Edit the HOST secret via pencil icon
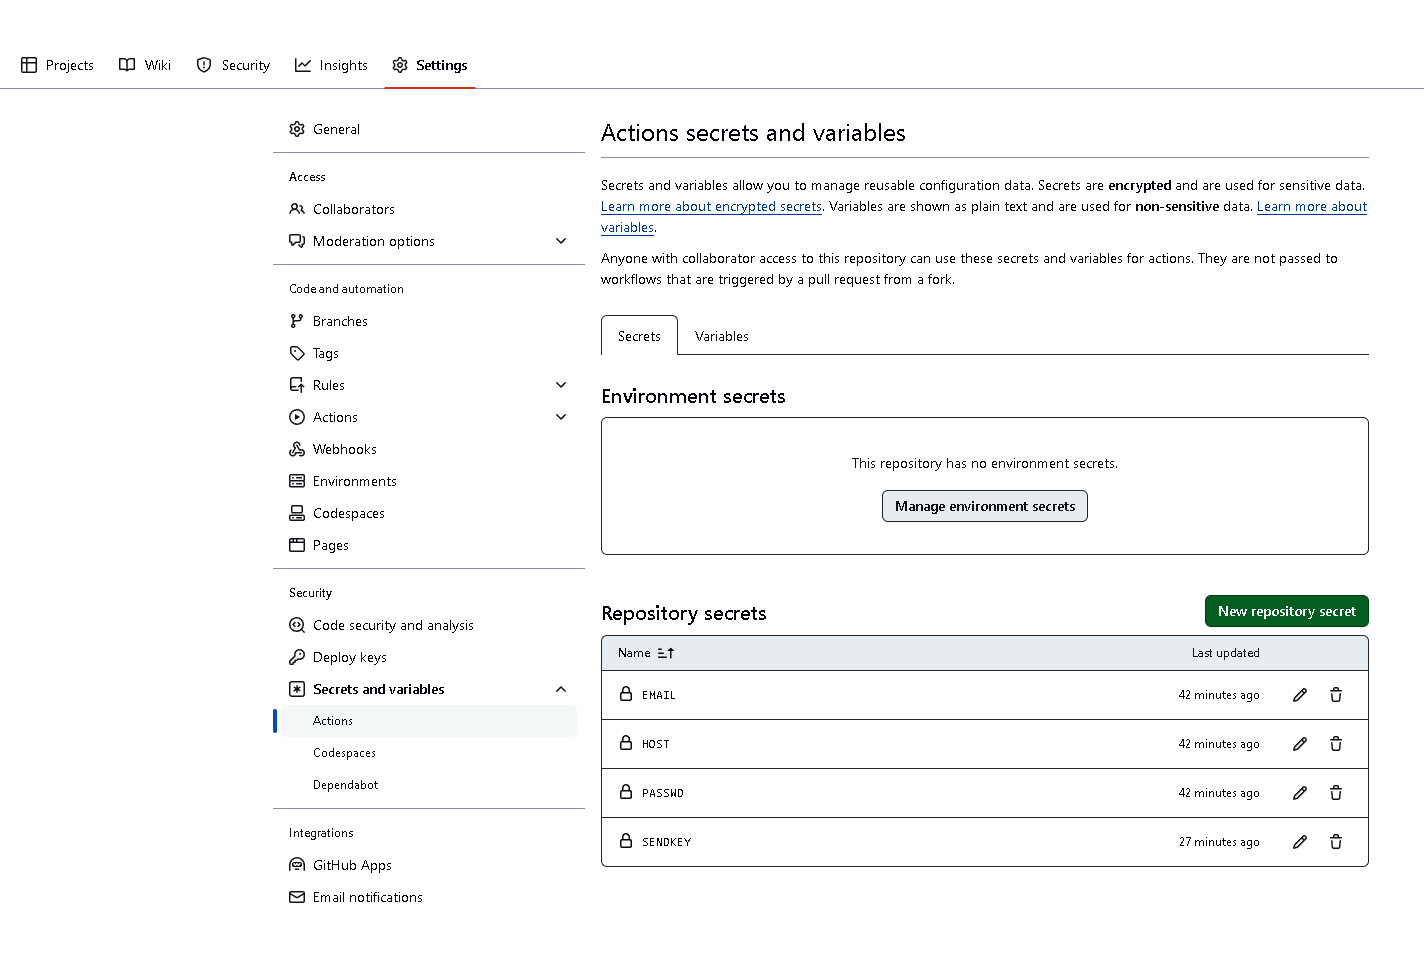This screenshot has height=959, width=1424. [1300, 744]
